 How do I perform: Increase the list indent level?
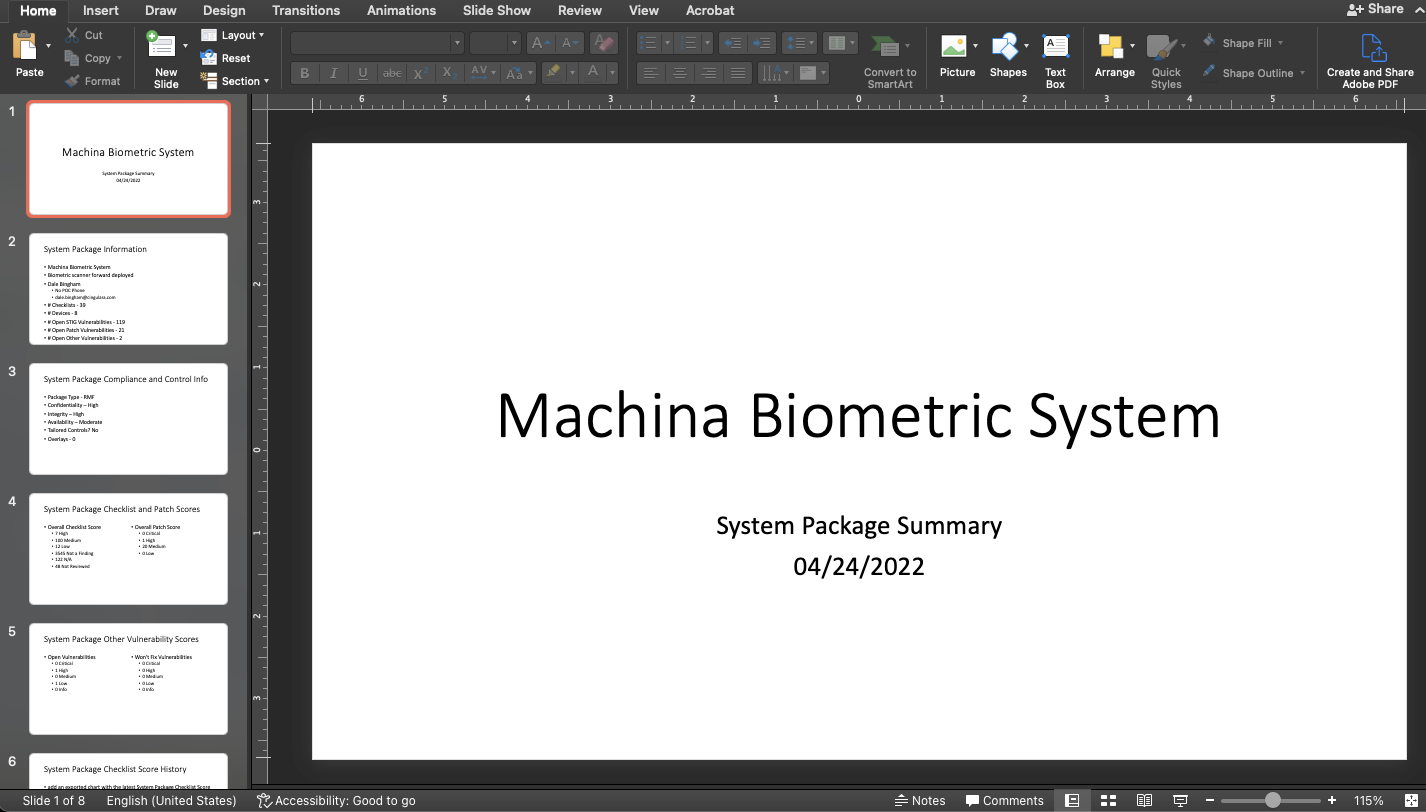[x=762, y=43]
